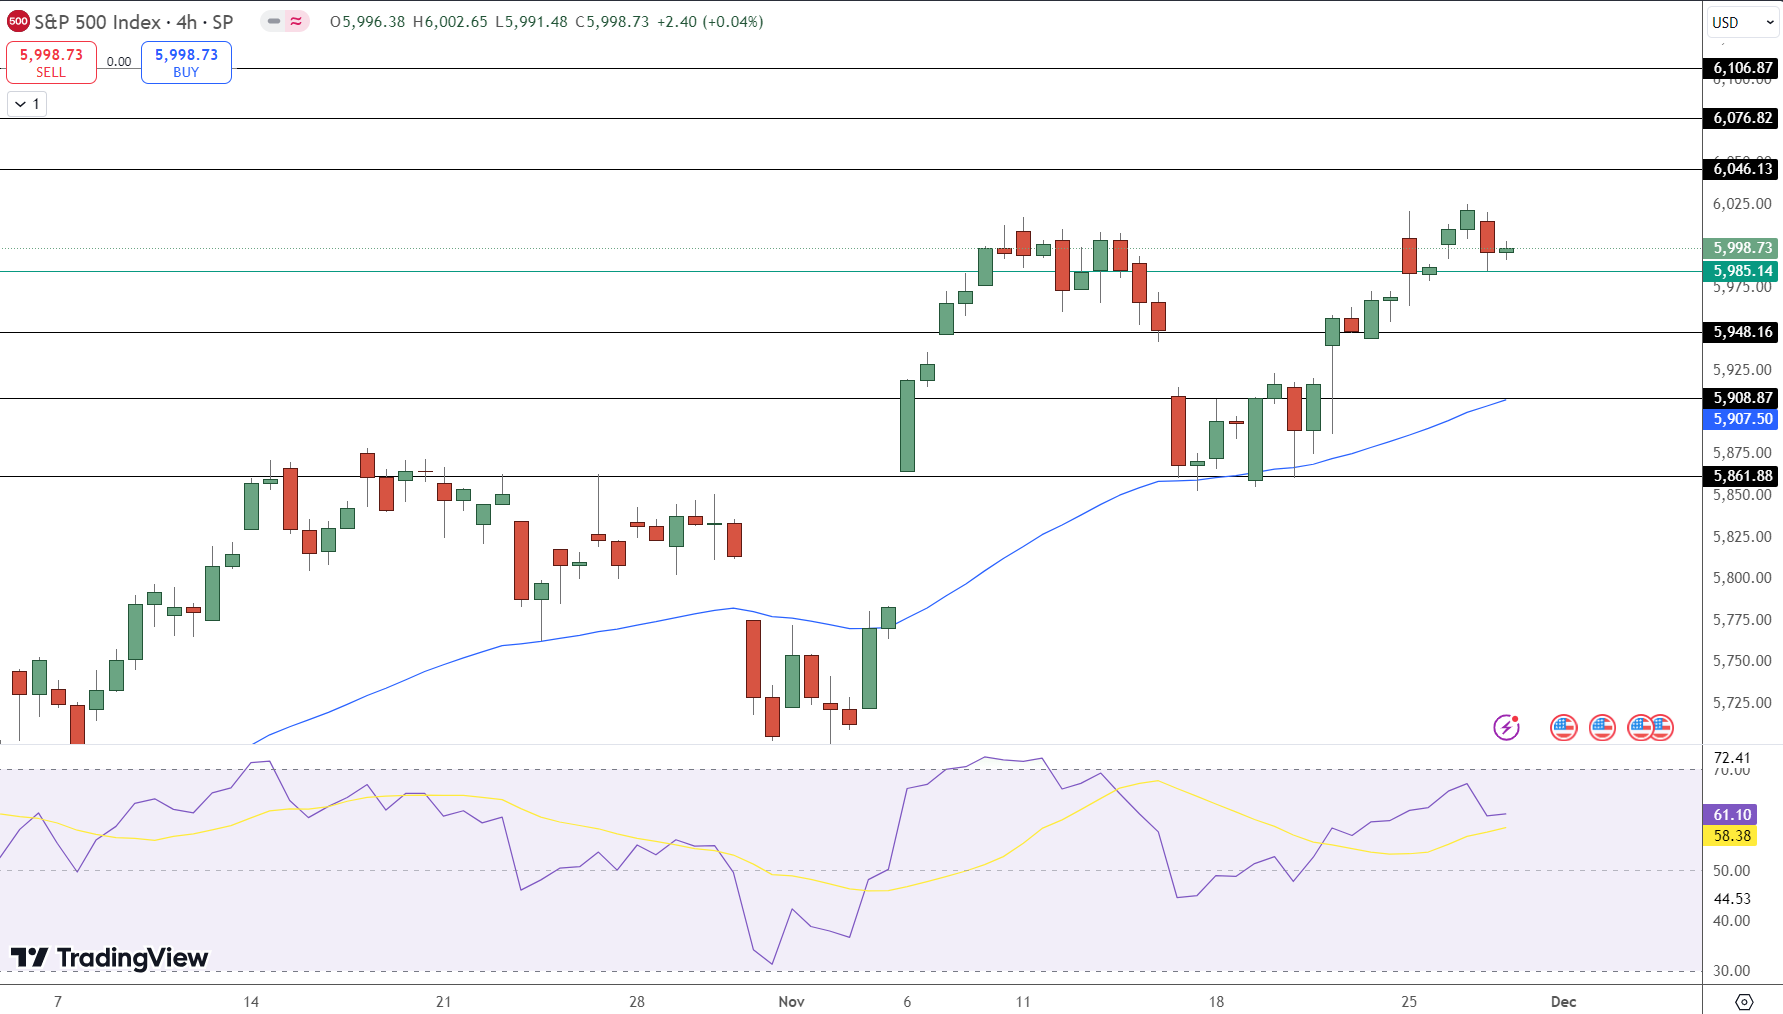Click the open value O5,996.38
1783x1014 pixels.
click(x=367, y=21)
